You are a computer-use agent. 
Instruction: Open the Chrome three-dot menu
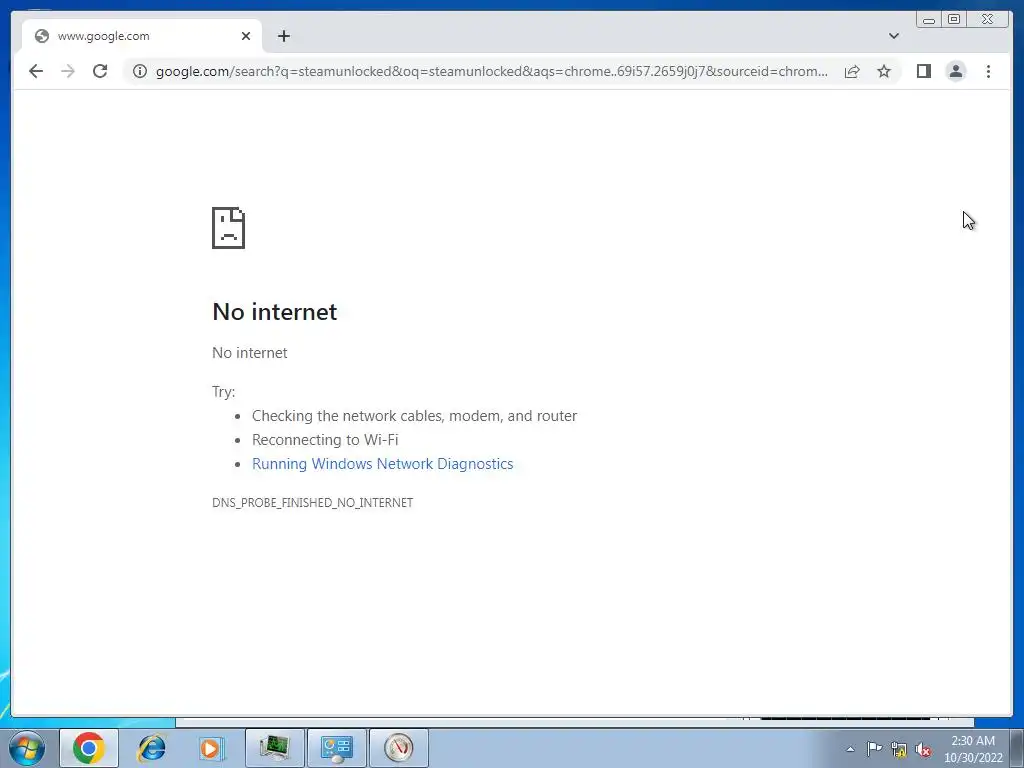tap(989, 71)
